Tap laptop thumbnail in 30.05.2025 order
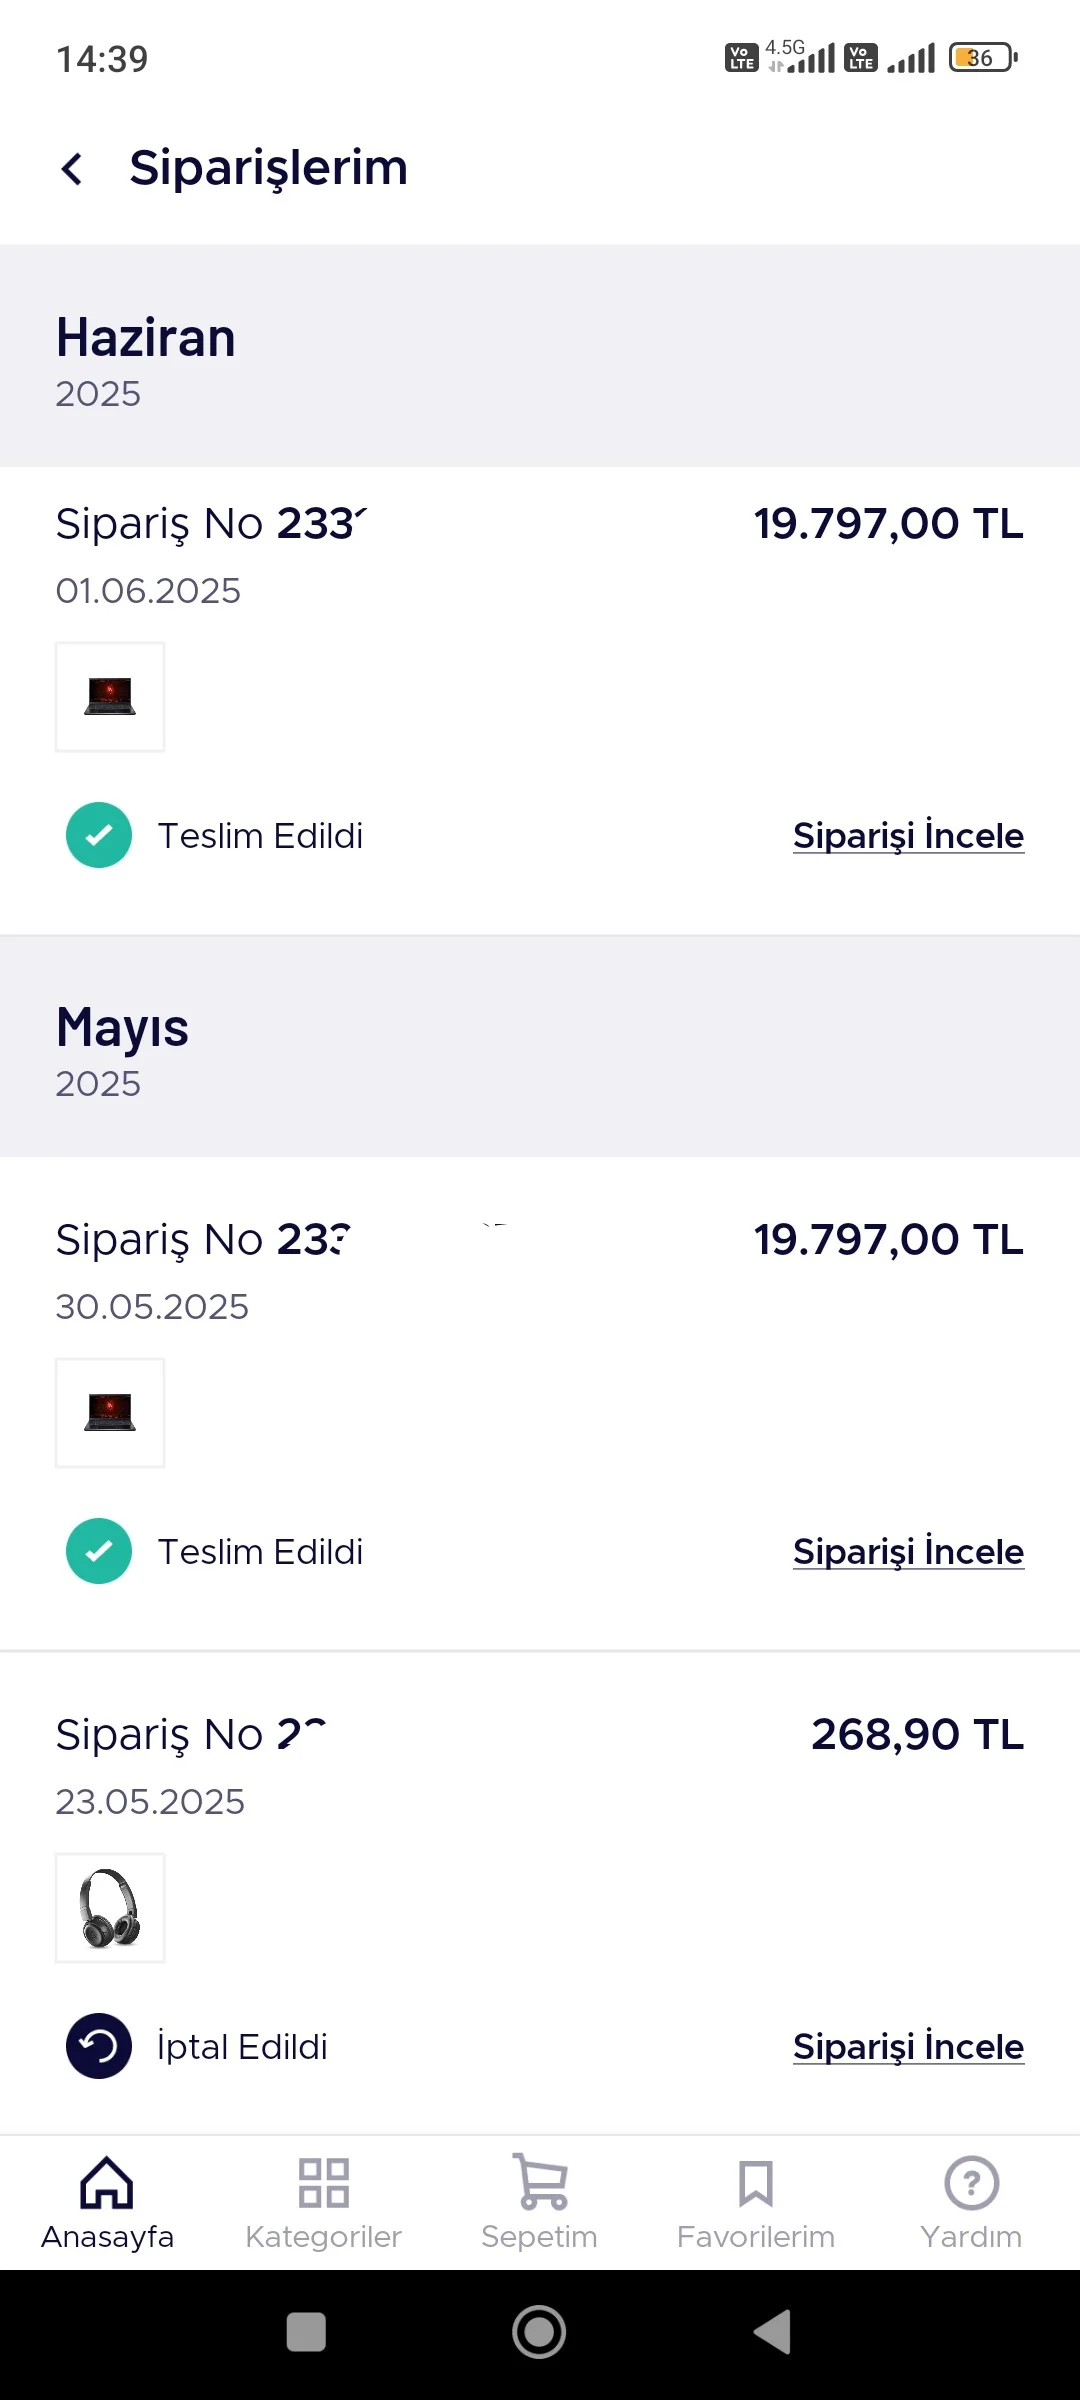The image size is (1080, 2400). (x=110, y=1413)
